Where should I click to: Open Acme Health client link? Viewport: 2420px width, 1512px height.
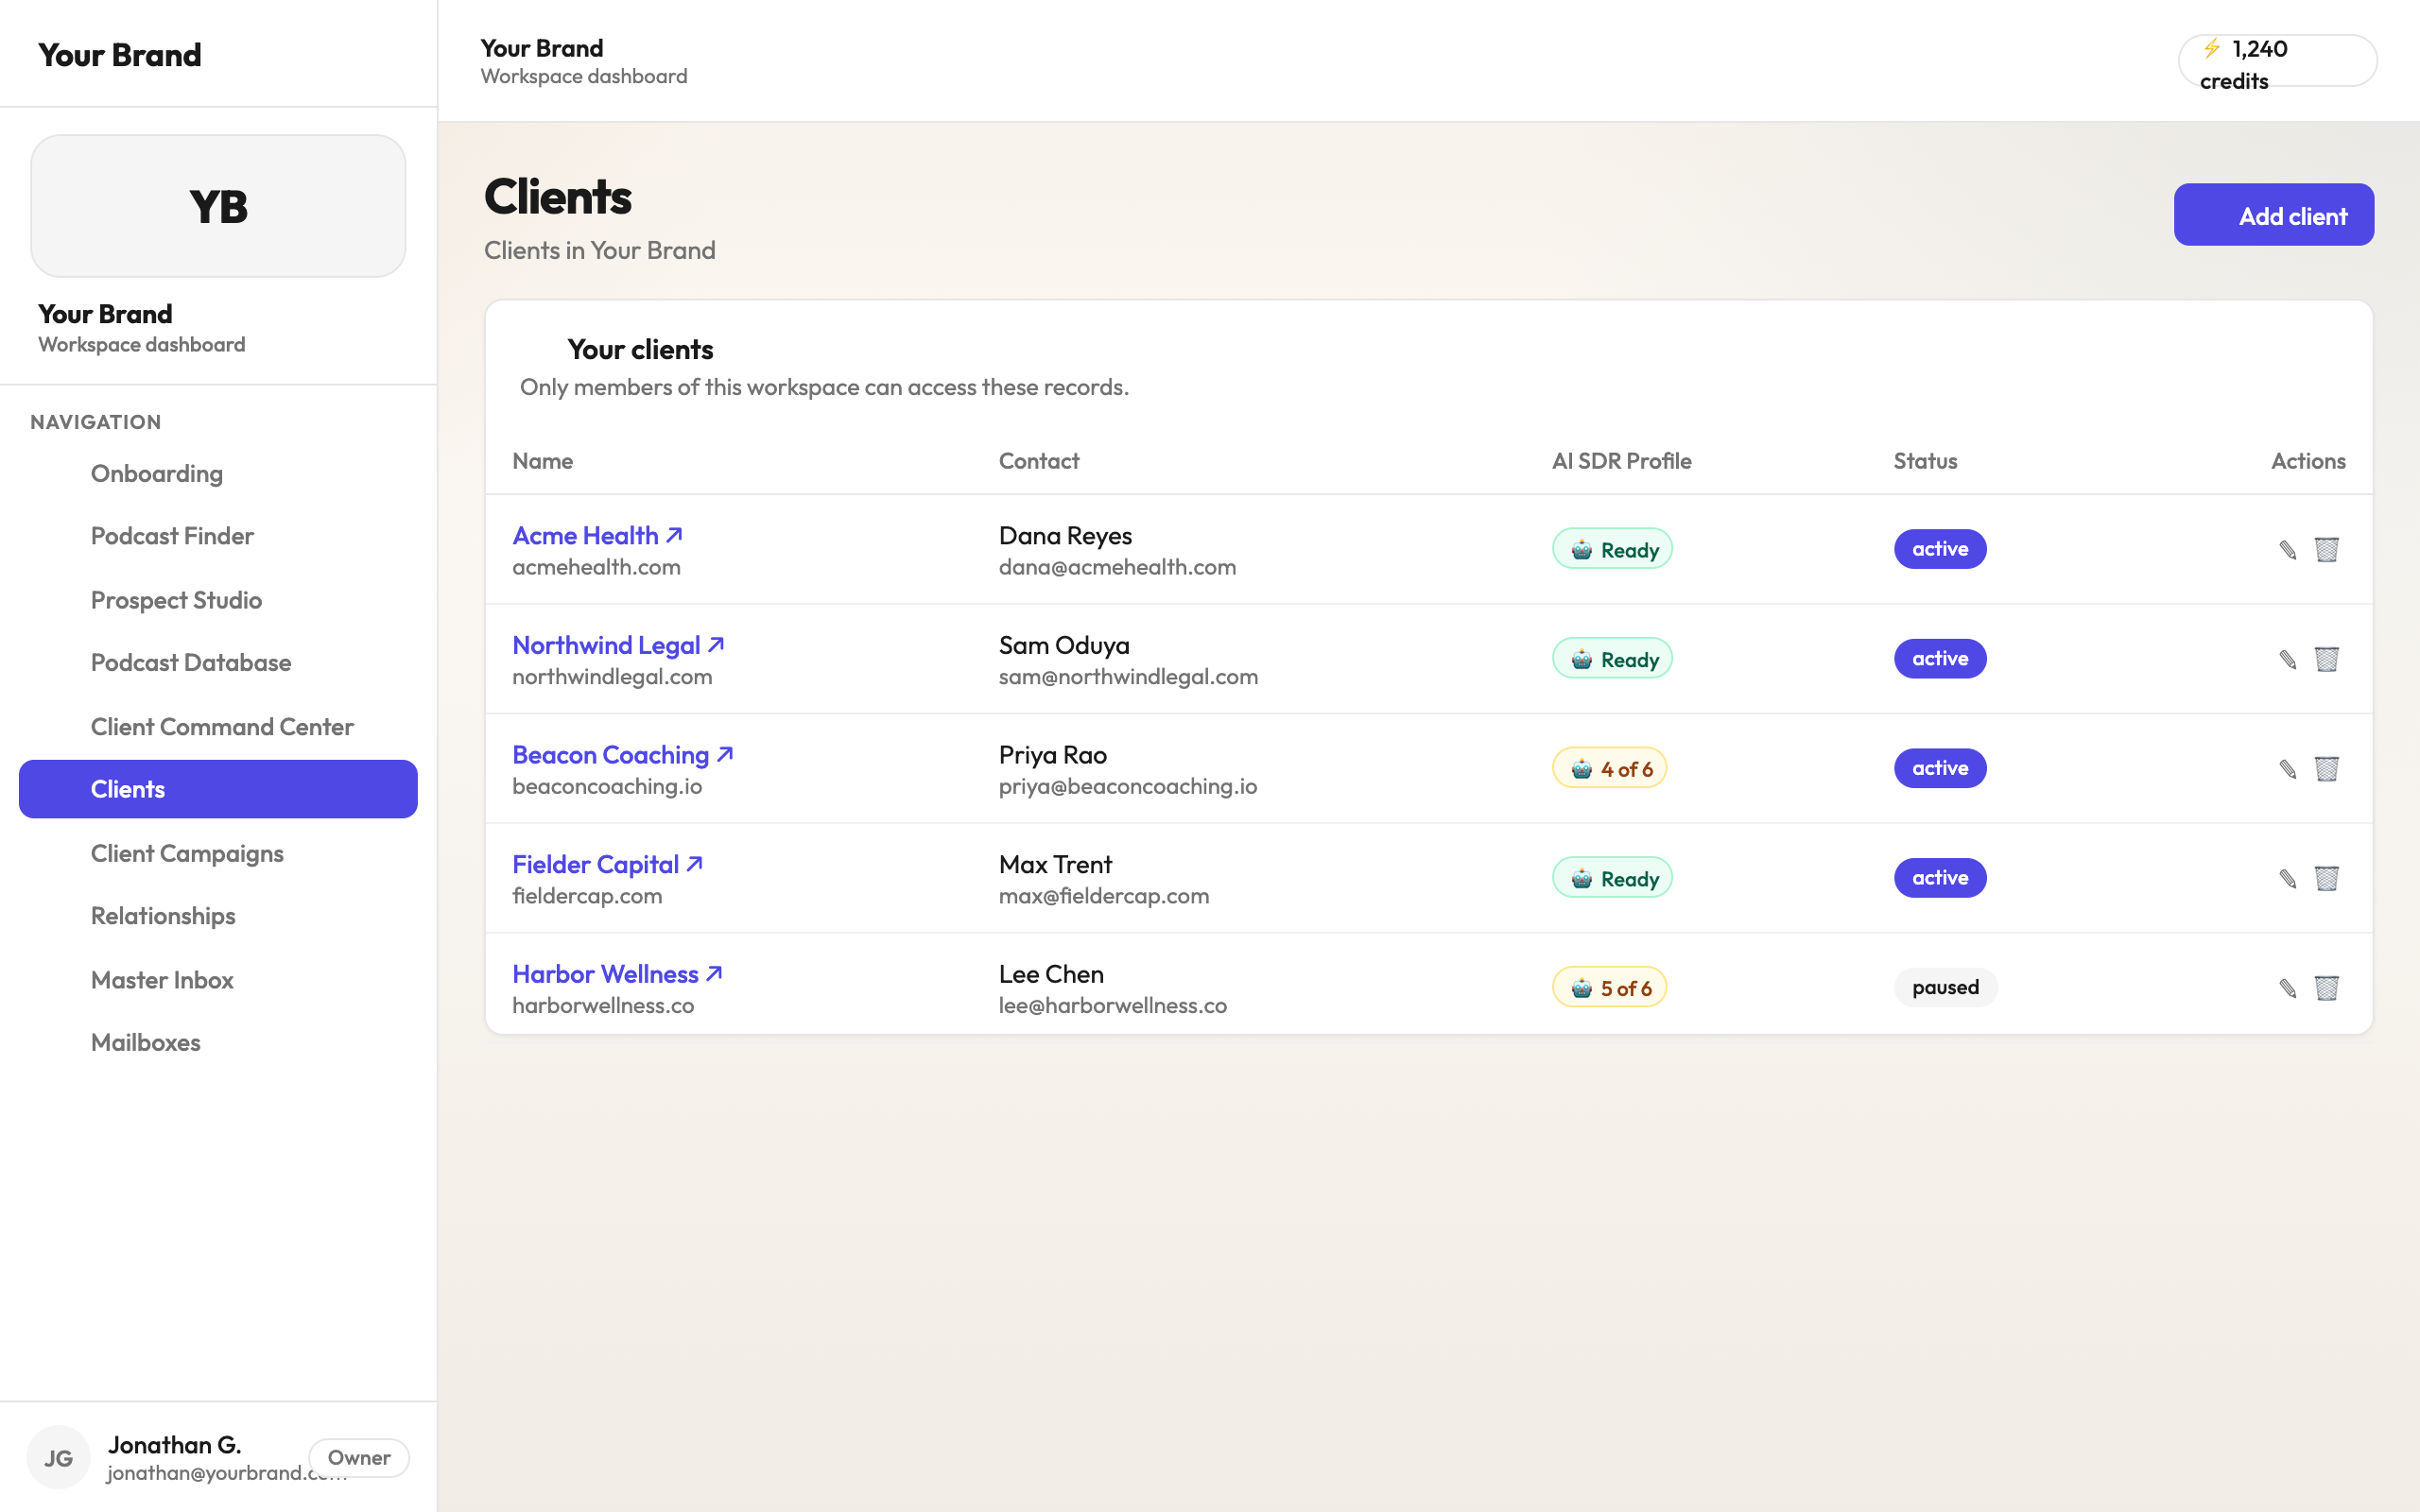(x=597, y=535)
